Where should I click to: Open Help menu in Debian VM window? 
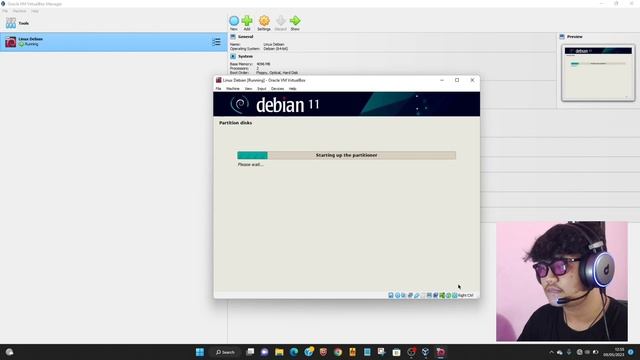point(293,89)
